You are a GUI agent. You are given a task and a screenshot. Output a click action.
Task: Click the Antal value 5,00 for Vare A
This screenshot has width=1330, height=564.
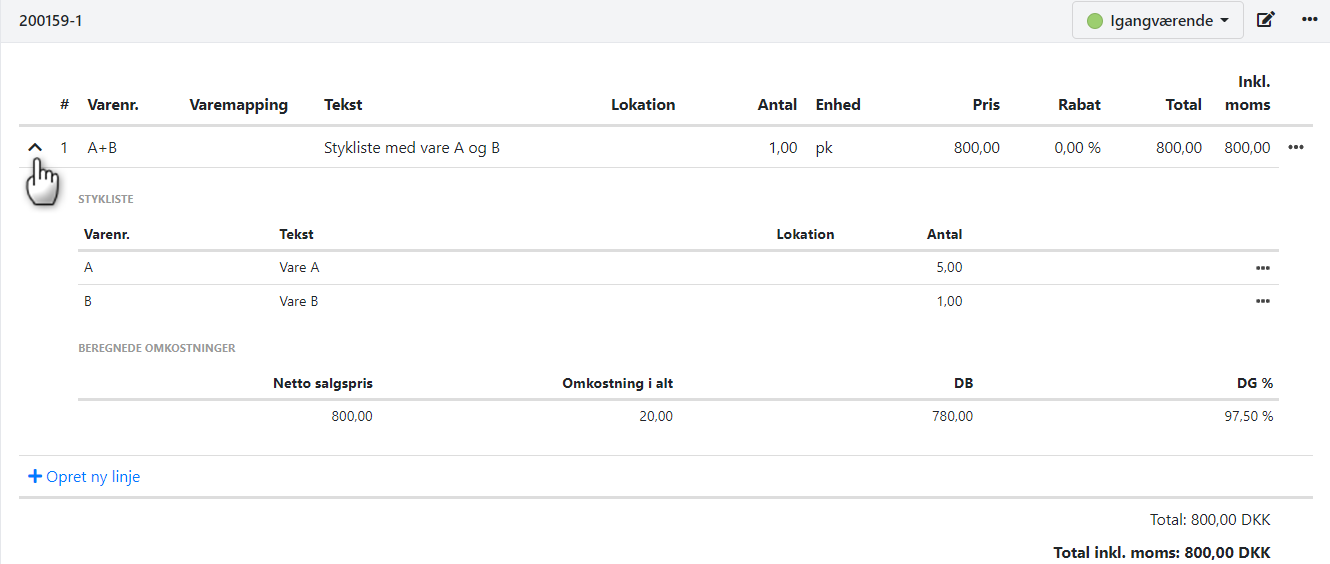[946, 268]
